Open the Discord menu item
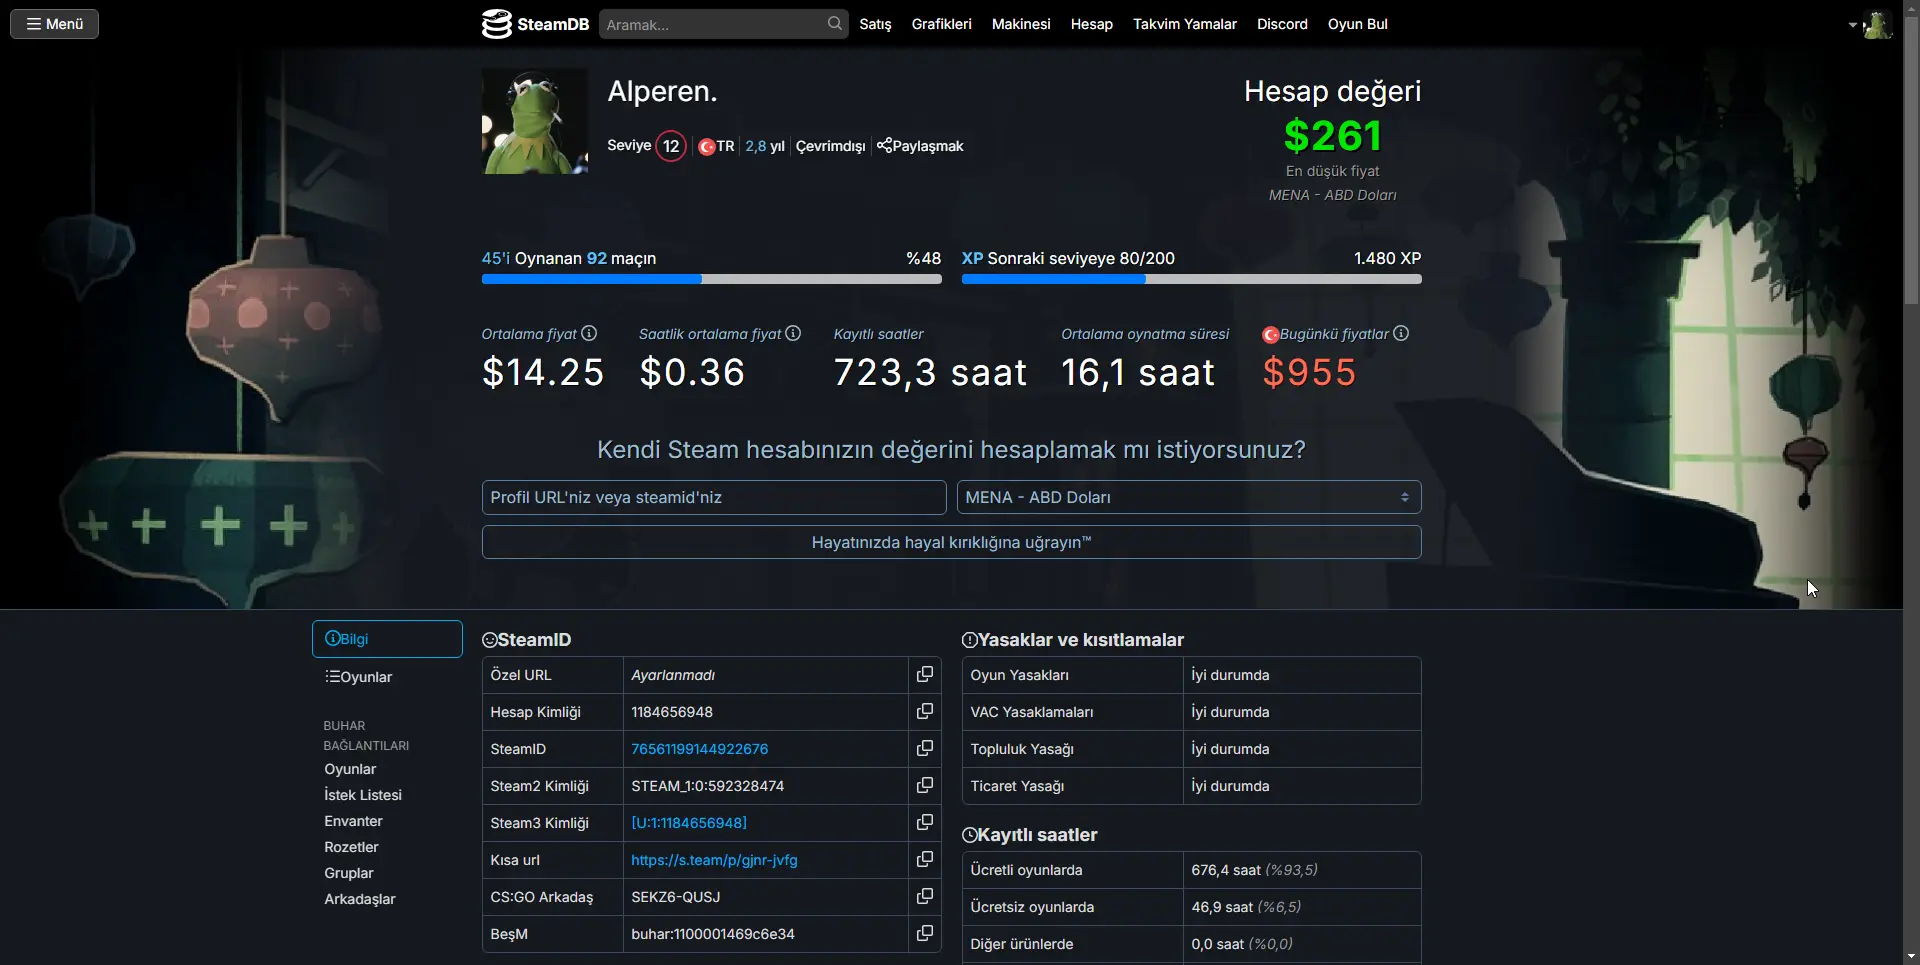The height and width of the screenshot is (965, 1920). 1282,24
